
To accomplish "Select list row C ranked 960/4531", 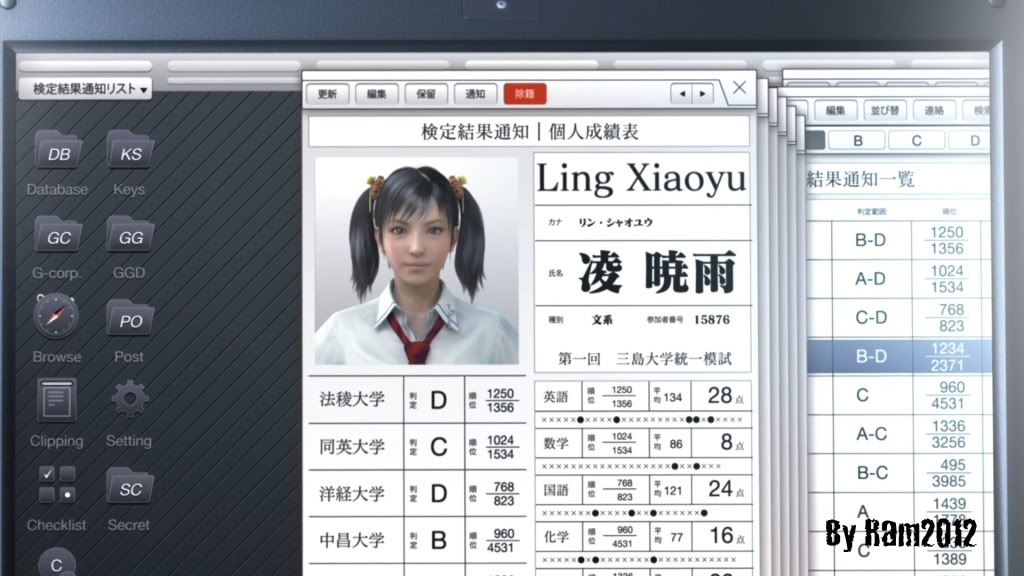I will tap(899, 395).
